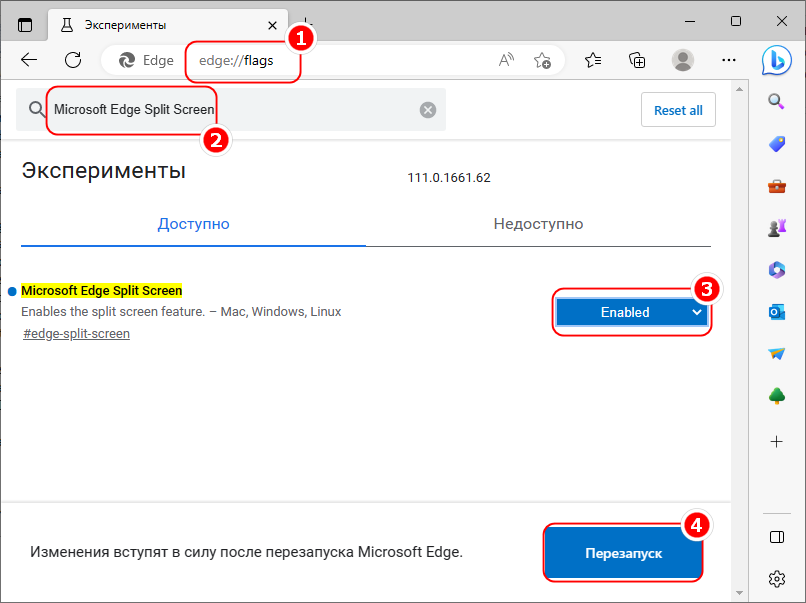
Task: Open Settings and more ellipsis menu
Action: click(728, 60)
